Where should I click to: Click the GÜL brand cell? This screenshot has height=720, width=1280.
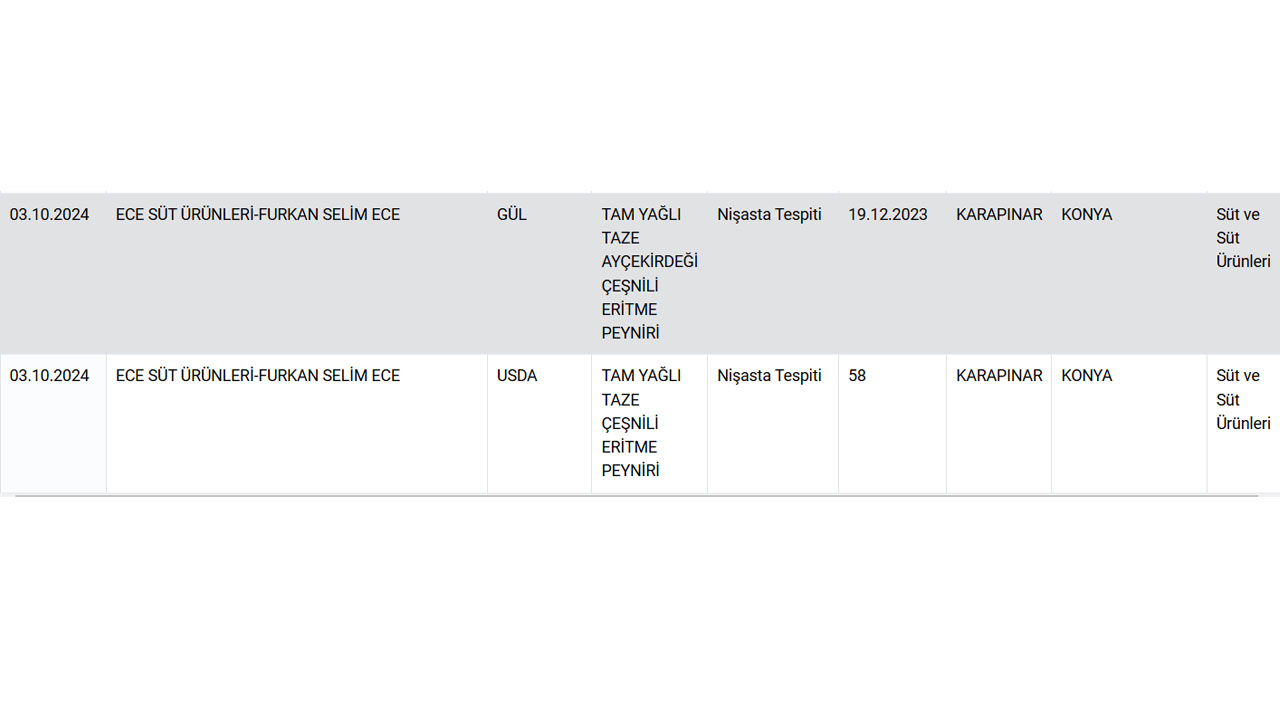click(x=511, y=215)
